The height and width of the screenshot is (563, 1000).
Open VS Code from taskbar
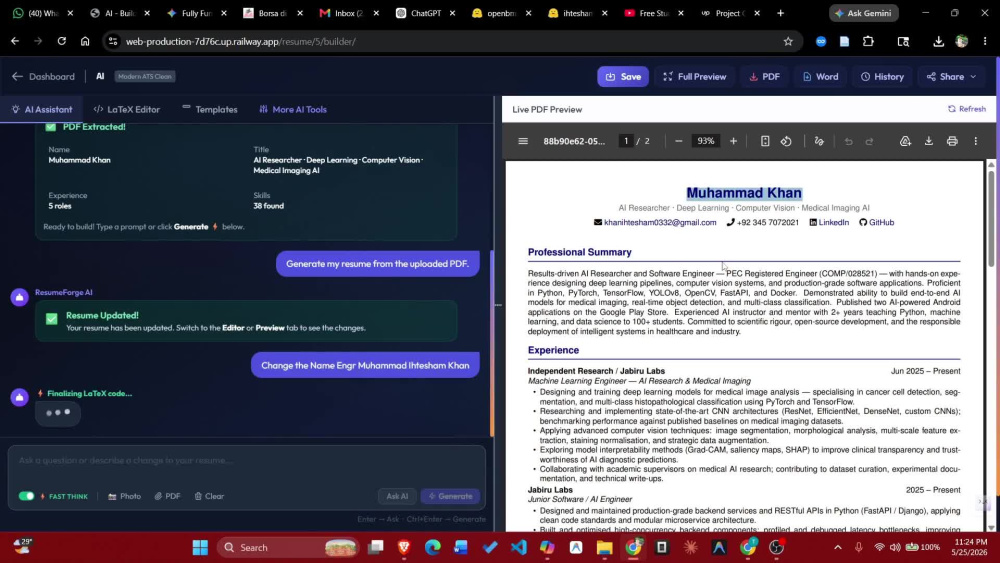pyautogui.click(x=518, y=548)
